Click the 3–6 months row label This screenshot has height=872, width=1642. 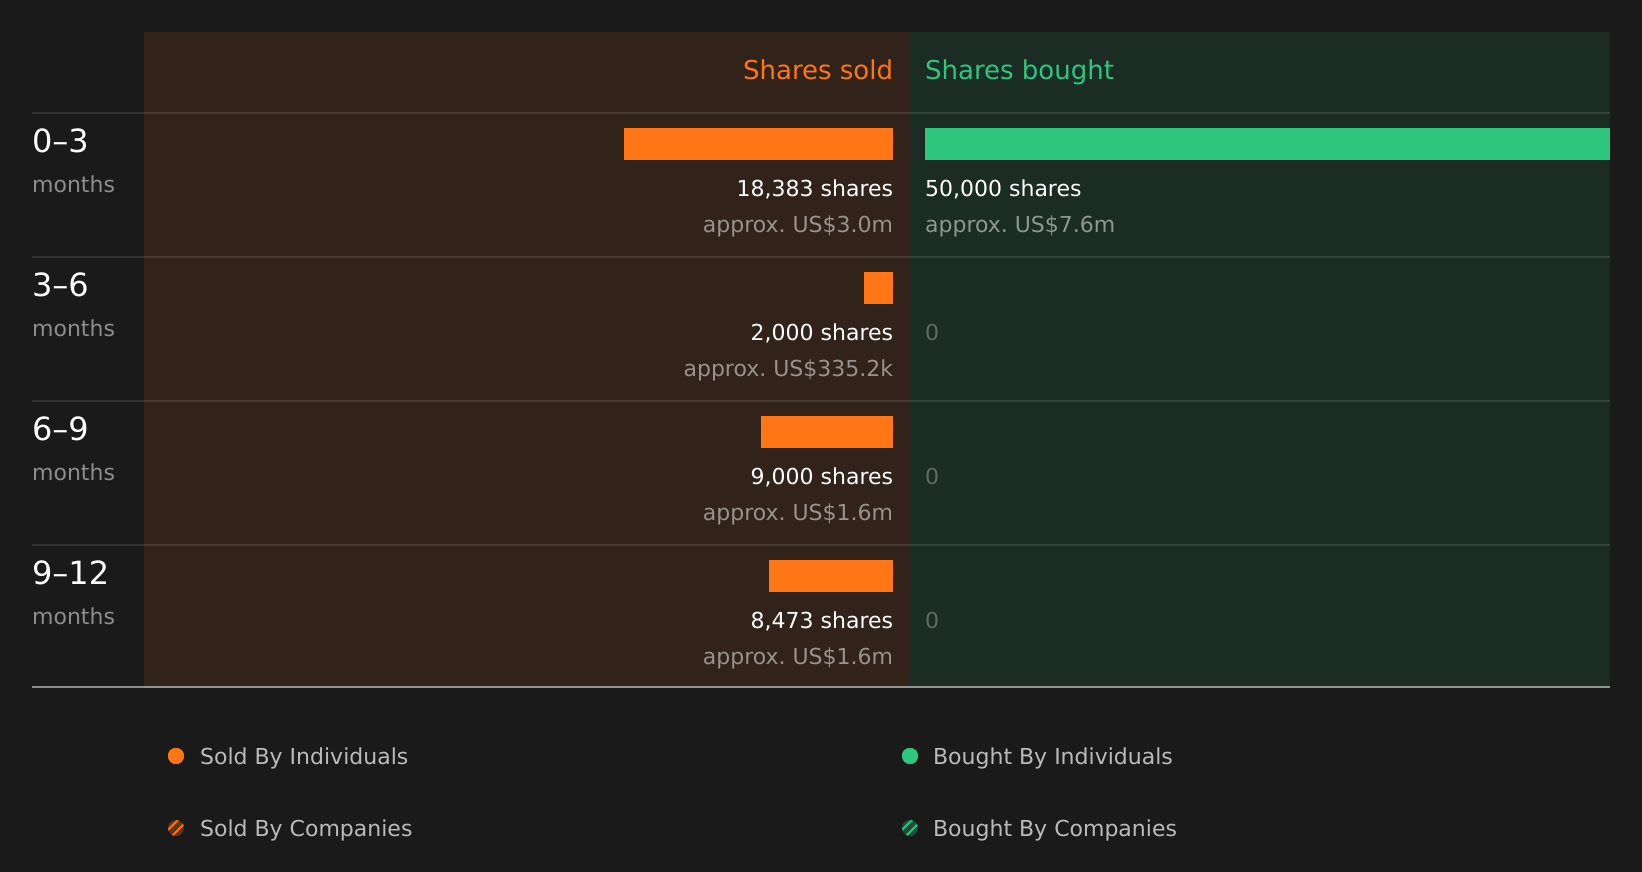point(73,305)
